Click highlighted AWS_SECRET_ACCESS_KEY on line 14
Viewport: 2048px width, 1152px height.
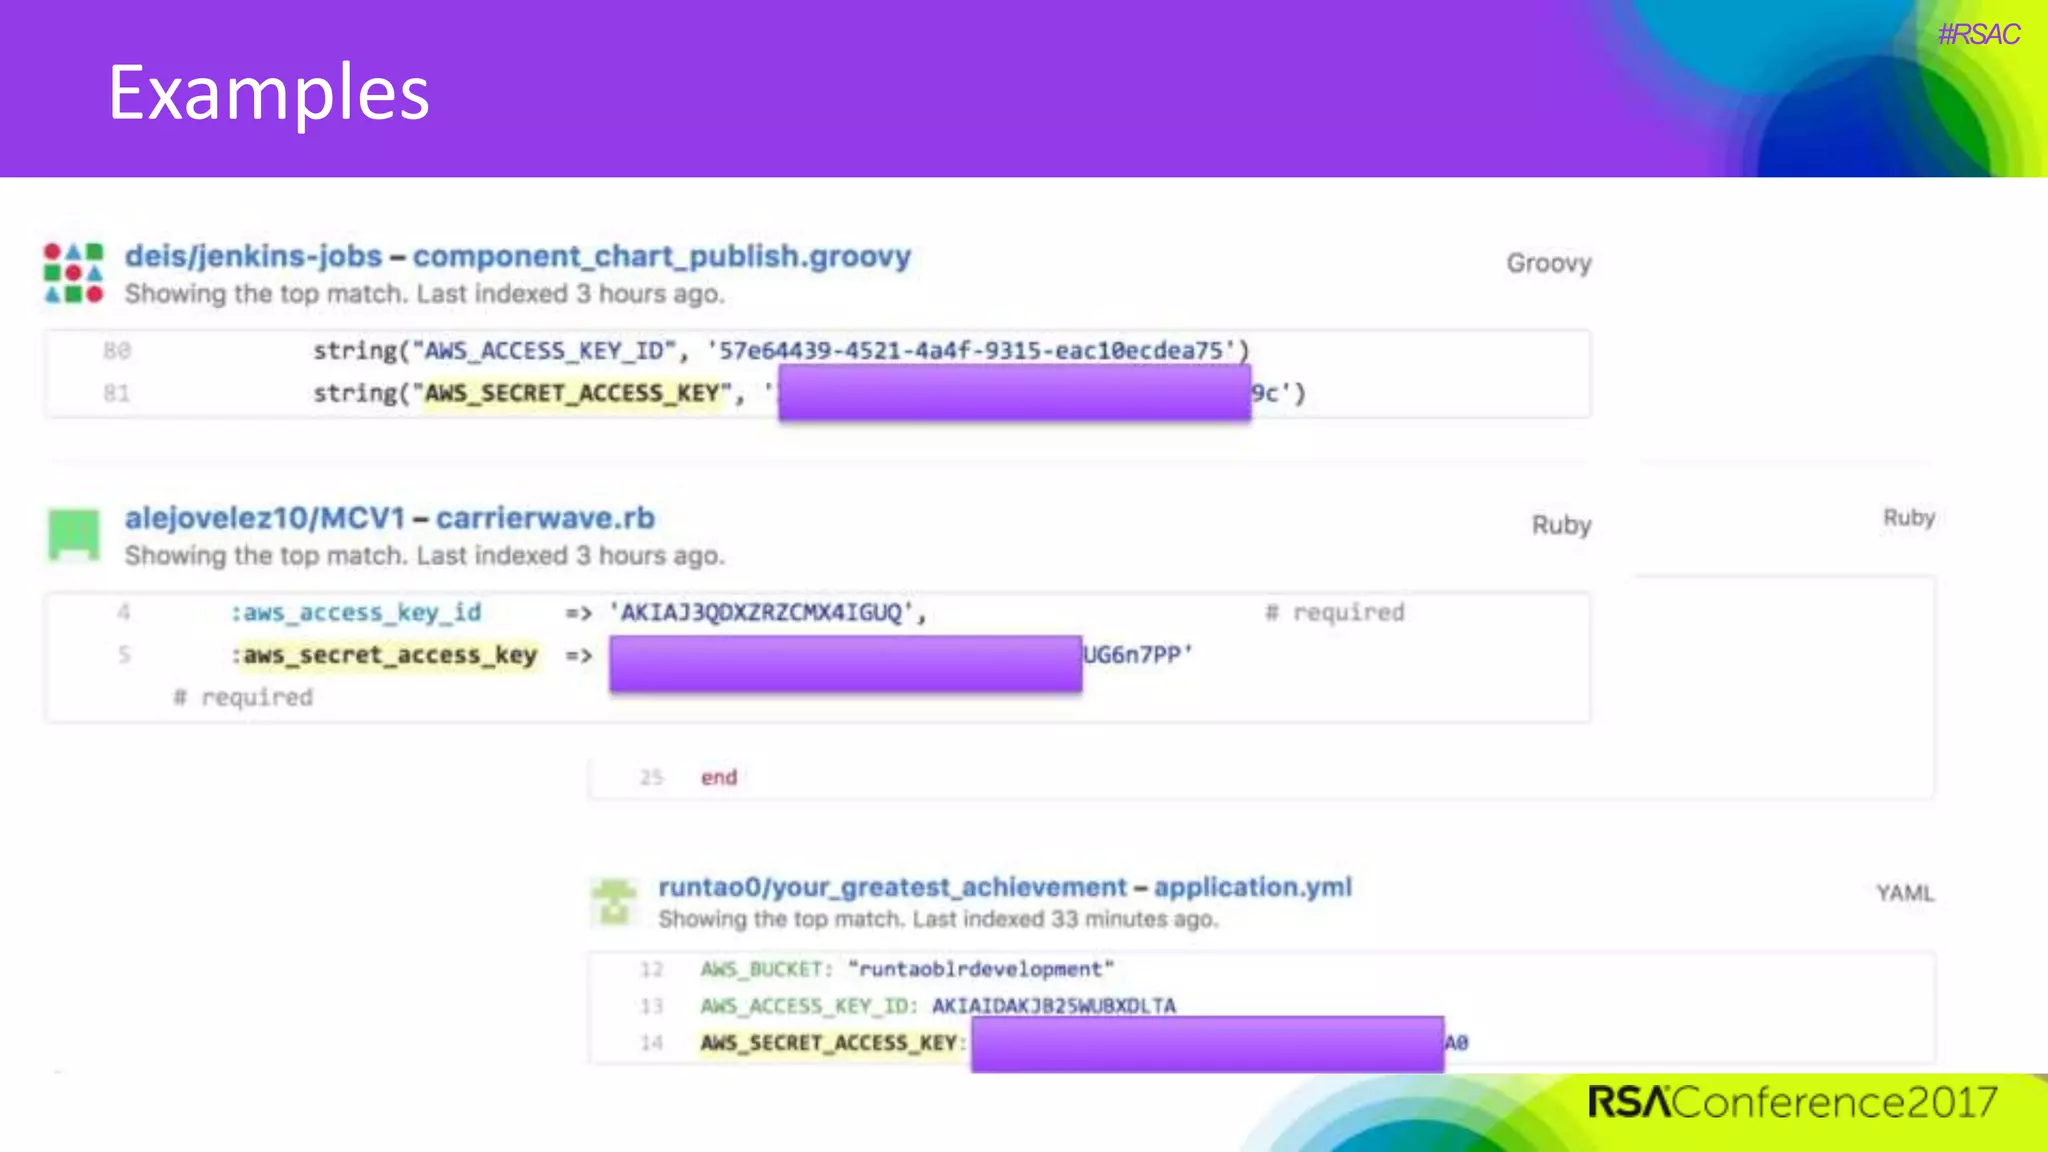point(829,1043)
